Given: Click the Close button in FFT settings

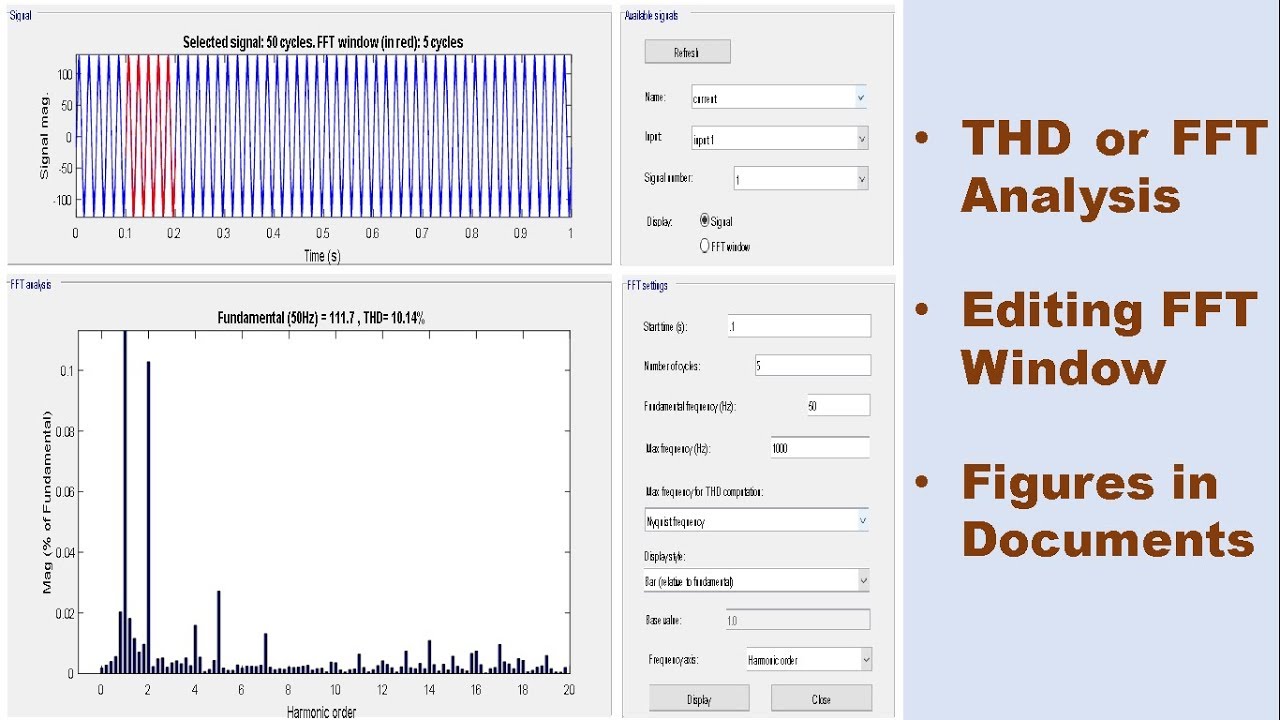Looking at the screenshot, I should coord(821,699).
